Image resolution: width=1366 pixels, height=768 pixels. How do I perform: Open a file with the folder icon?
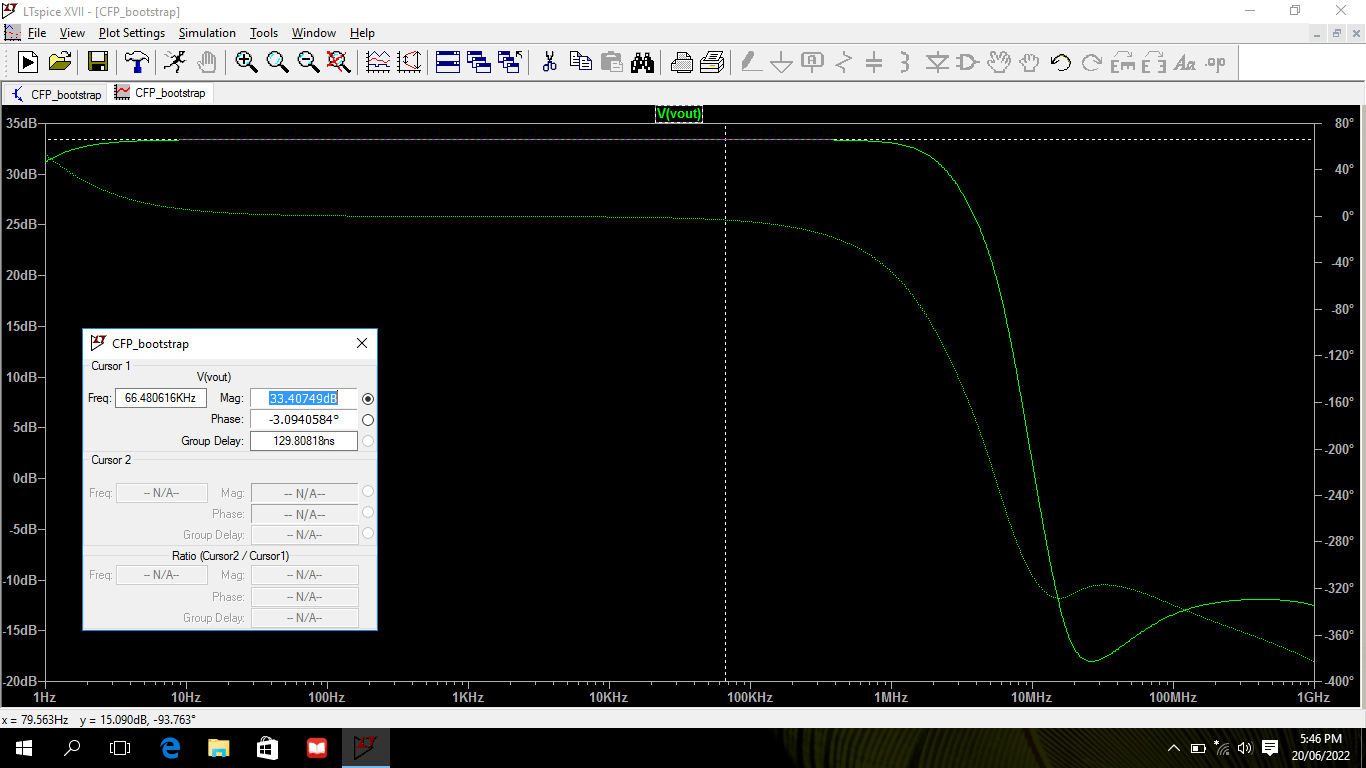coord(60,62)
